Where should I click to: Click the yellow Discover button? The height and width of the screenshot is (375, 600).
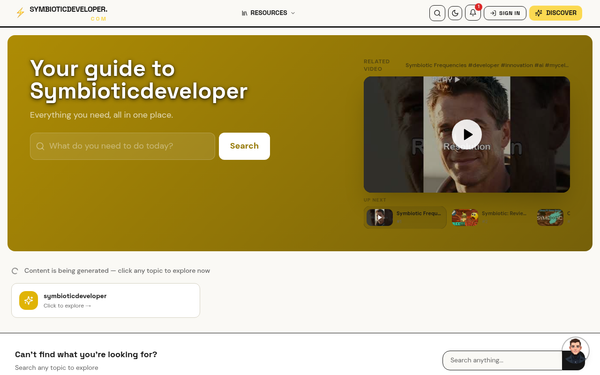coord(556,13)
